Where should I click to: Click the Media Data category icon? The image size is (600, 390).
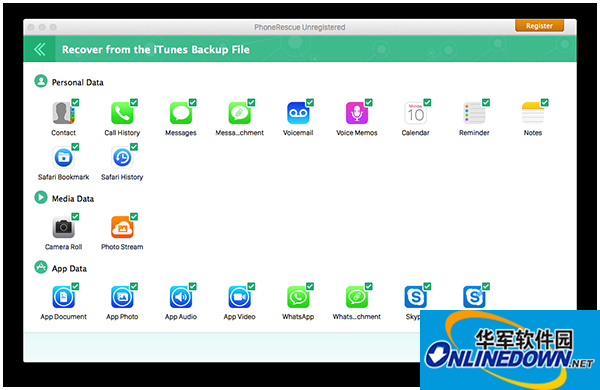pyautogui.click(x=41, y=197)
